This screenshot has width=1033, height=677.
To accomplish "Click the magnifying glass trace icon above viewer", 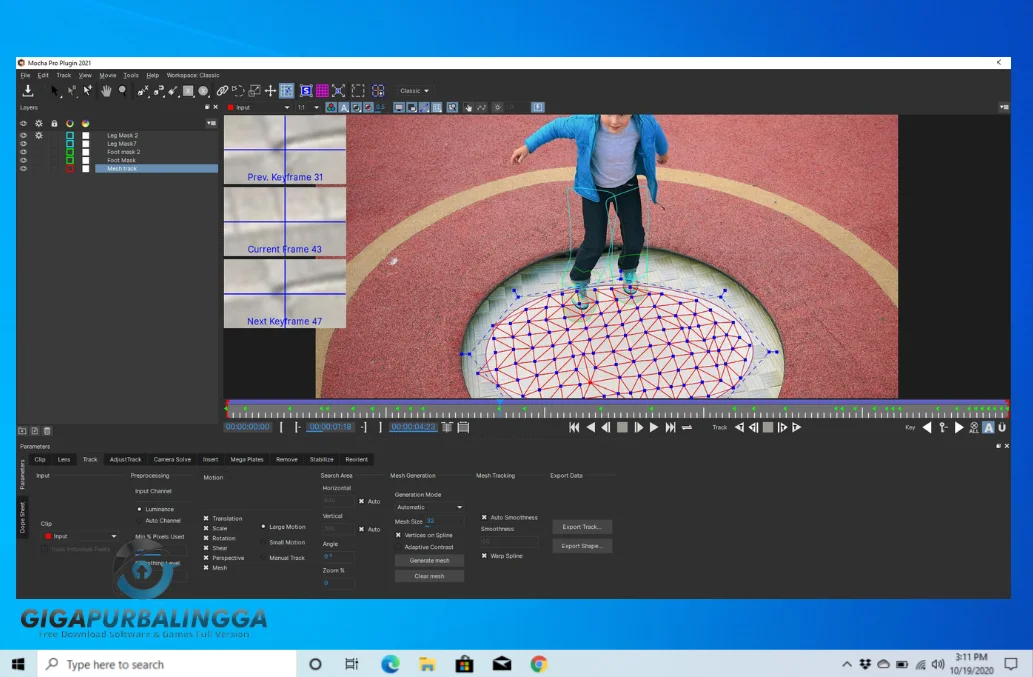I will click(451, 107).
